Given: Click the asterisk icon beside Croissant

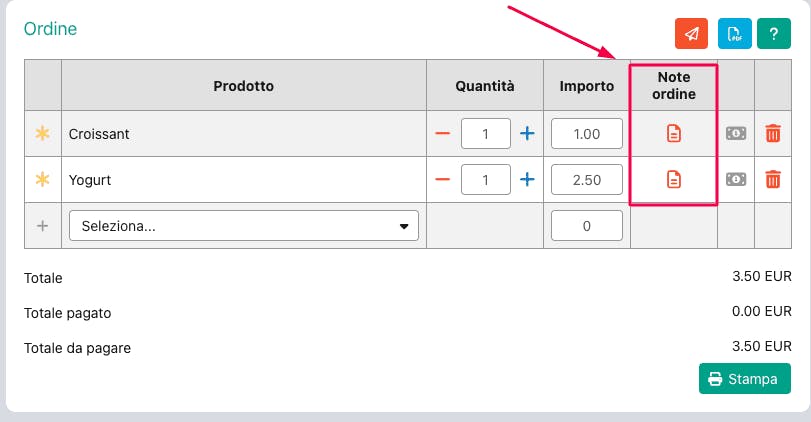Looking at the screenshot, I should coord(42,133).
